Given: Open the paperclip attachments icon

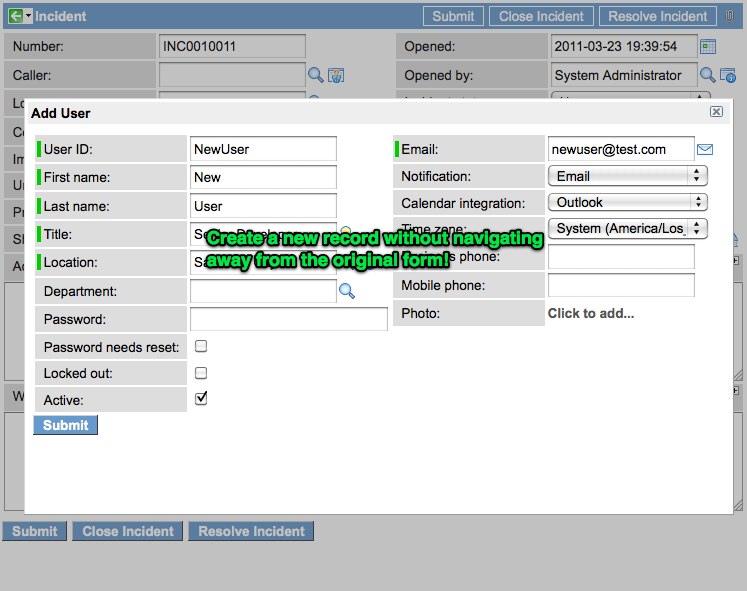Looking at the screenshot, I should pos(729,16).
